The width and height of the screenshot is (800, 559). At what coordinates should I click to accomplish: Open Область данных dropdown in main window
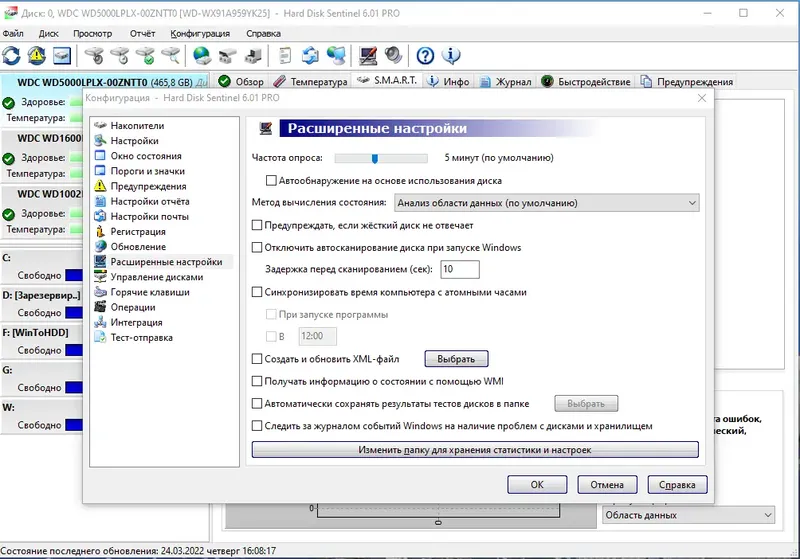tap(688, 515)
